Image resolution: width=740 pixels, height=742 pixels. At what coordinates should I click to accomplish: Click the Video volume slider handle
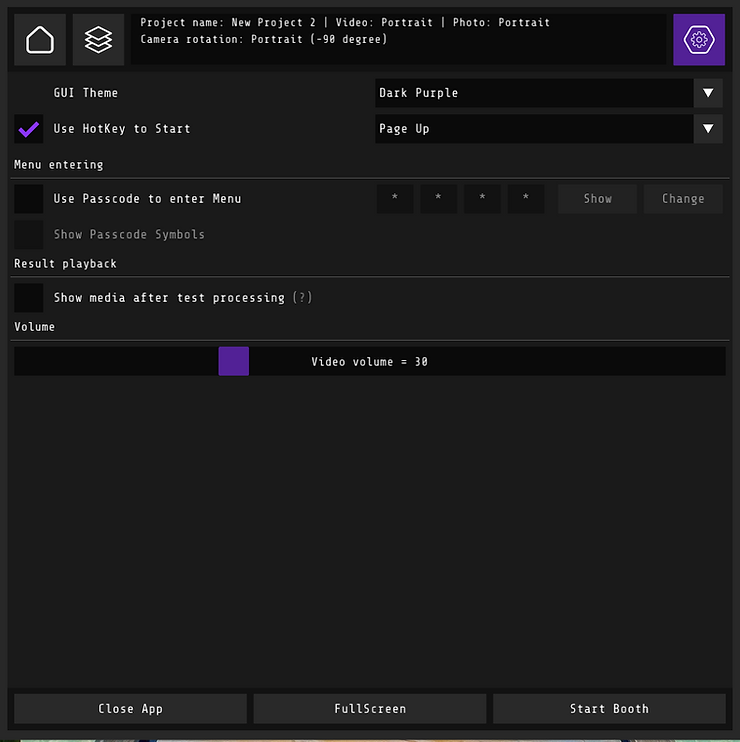coord(234,361)
